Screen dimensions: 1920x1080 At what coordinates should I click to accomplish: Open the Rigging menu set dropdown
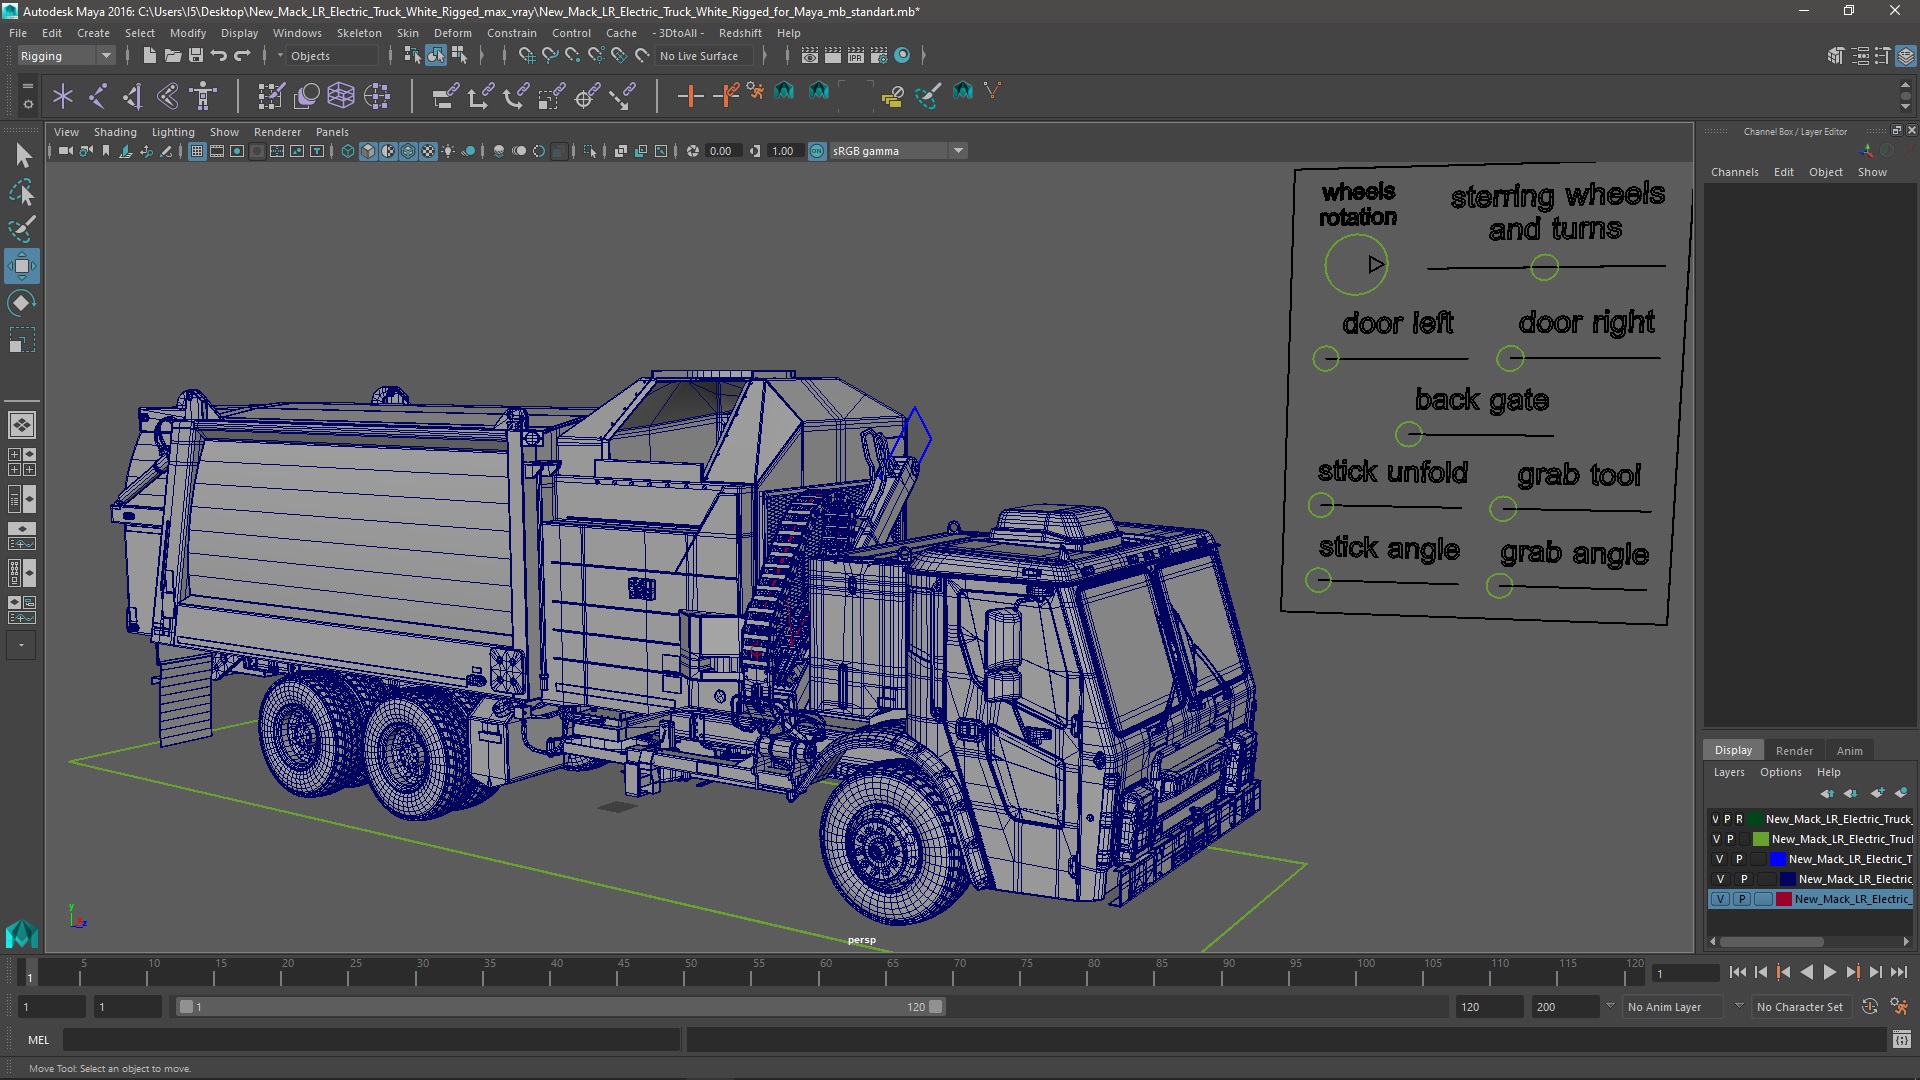click(65, 56)
